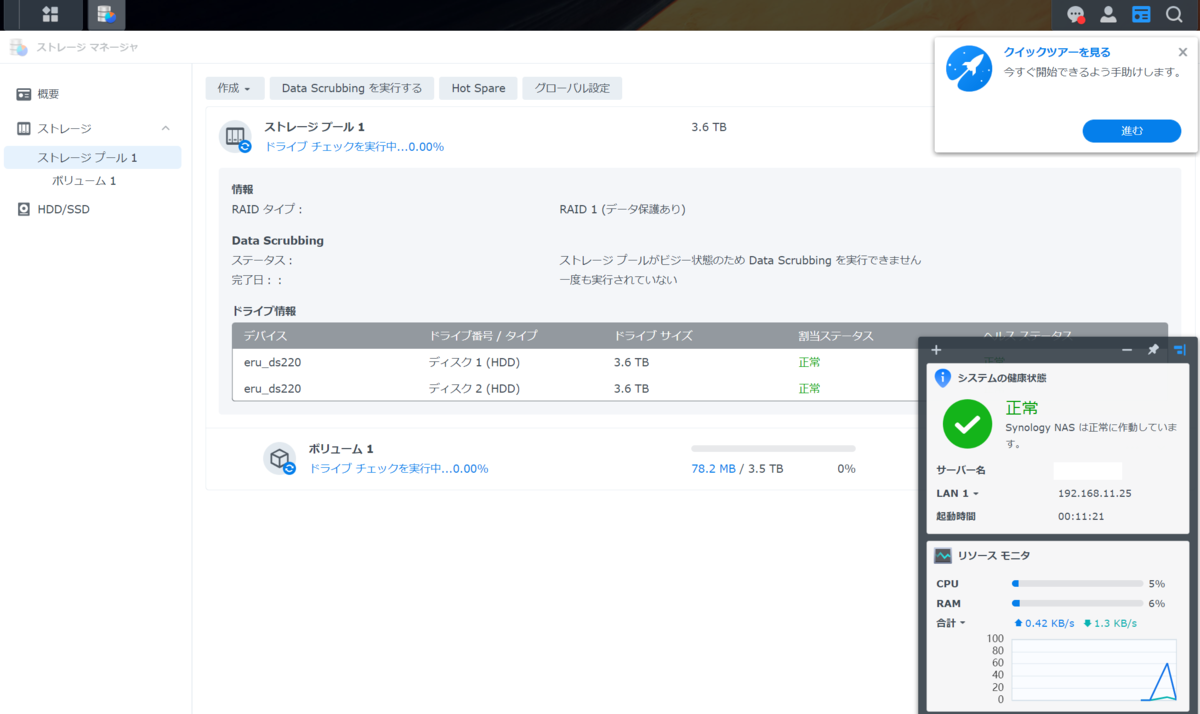Close the quick tour popup
The image size is (1200, 714).
point(1183,52)
